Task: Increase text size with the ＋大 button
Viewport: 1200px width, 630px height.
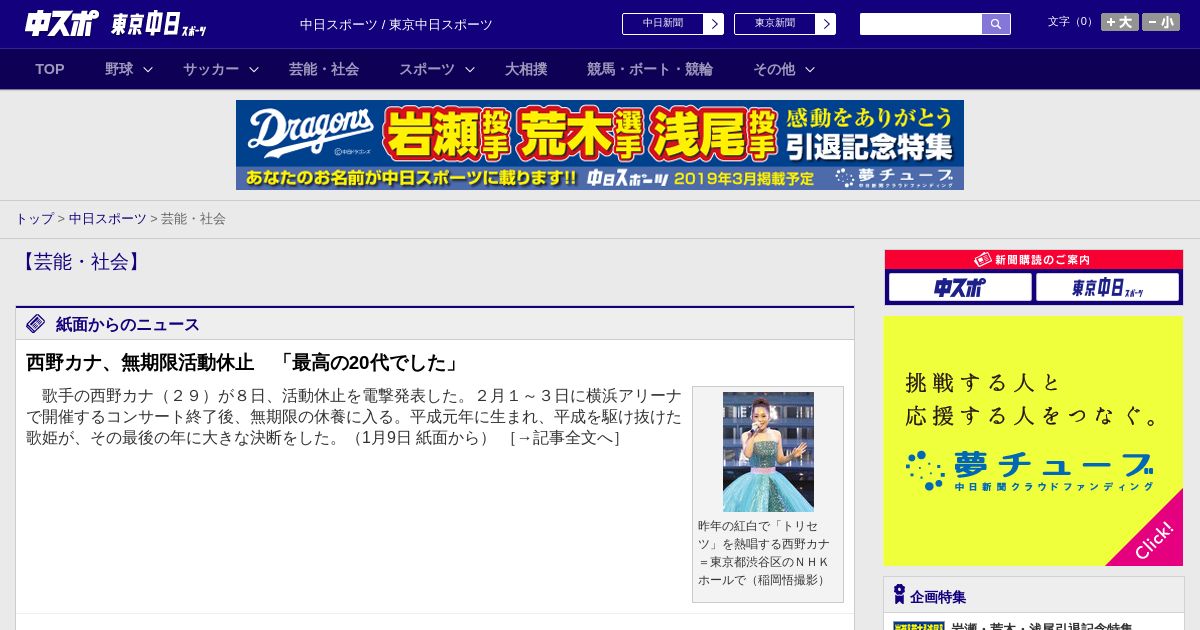Action: pyautogui.click(x=1119, y=22)
